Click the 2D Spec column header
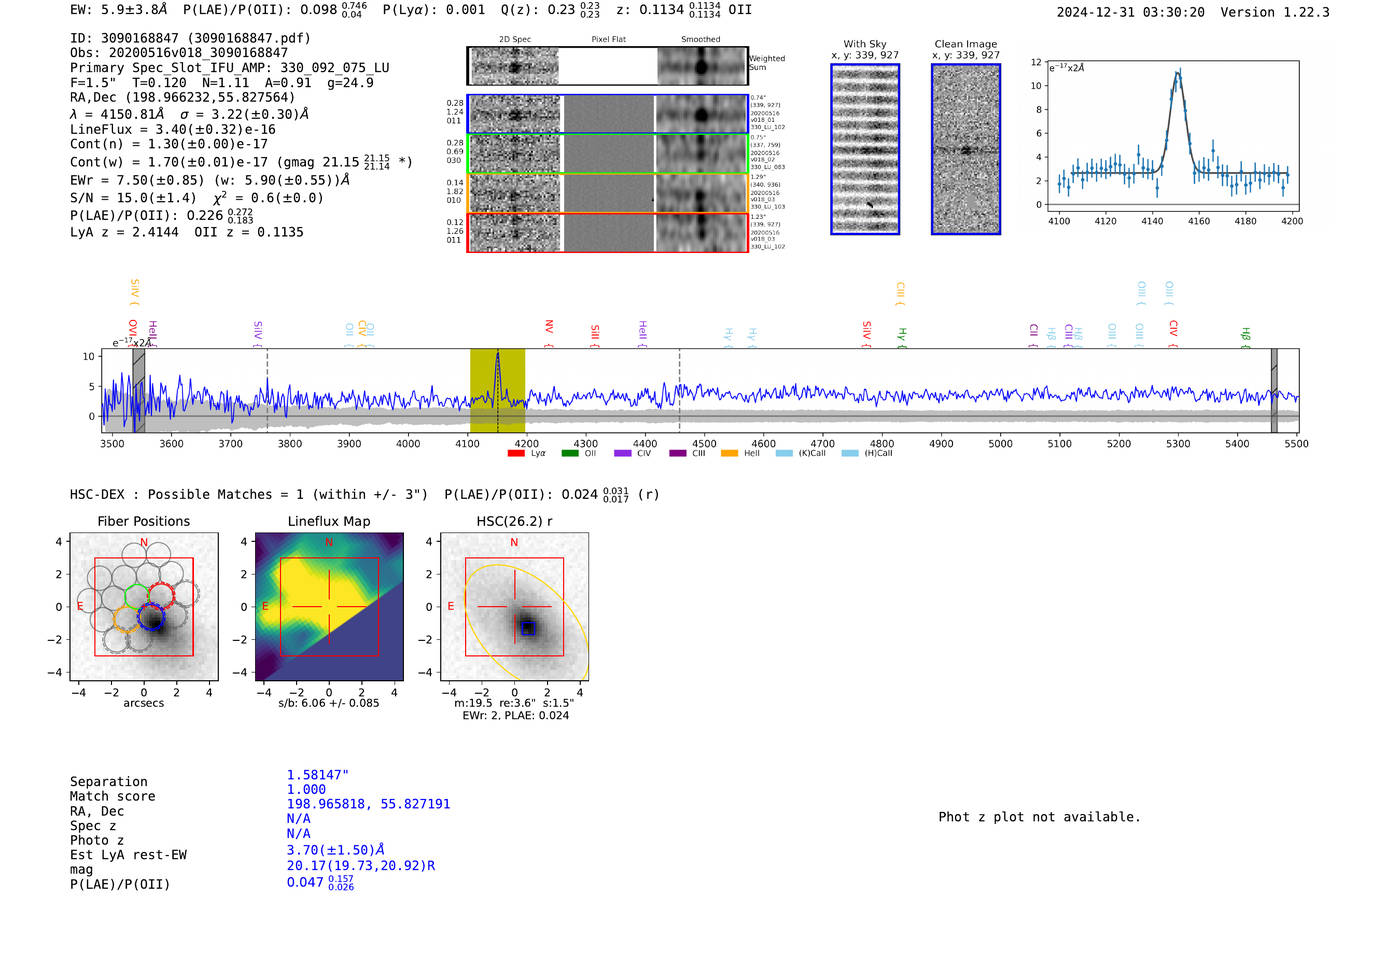This screenshot has width=1400, height=953. pyautogui.click(x=515, y=40)
